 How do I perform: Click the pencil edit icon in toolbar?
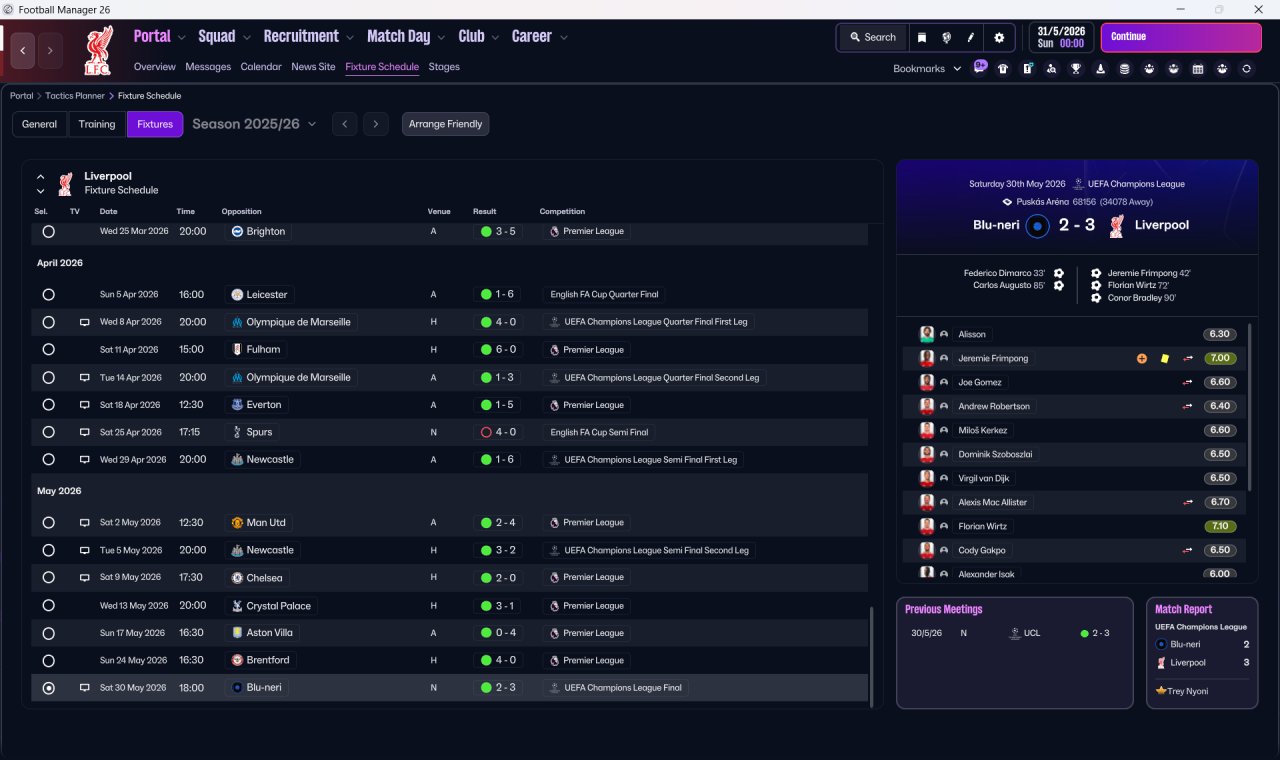click(x=970, y=37)
